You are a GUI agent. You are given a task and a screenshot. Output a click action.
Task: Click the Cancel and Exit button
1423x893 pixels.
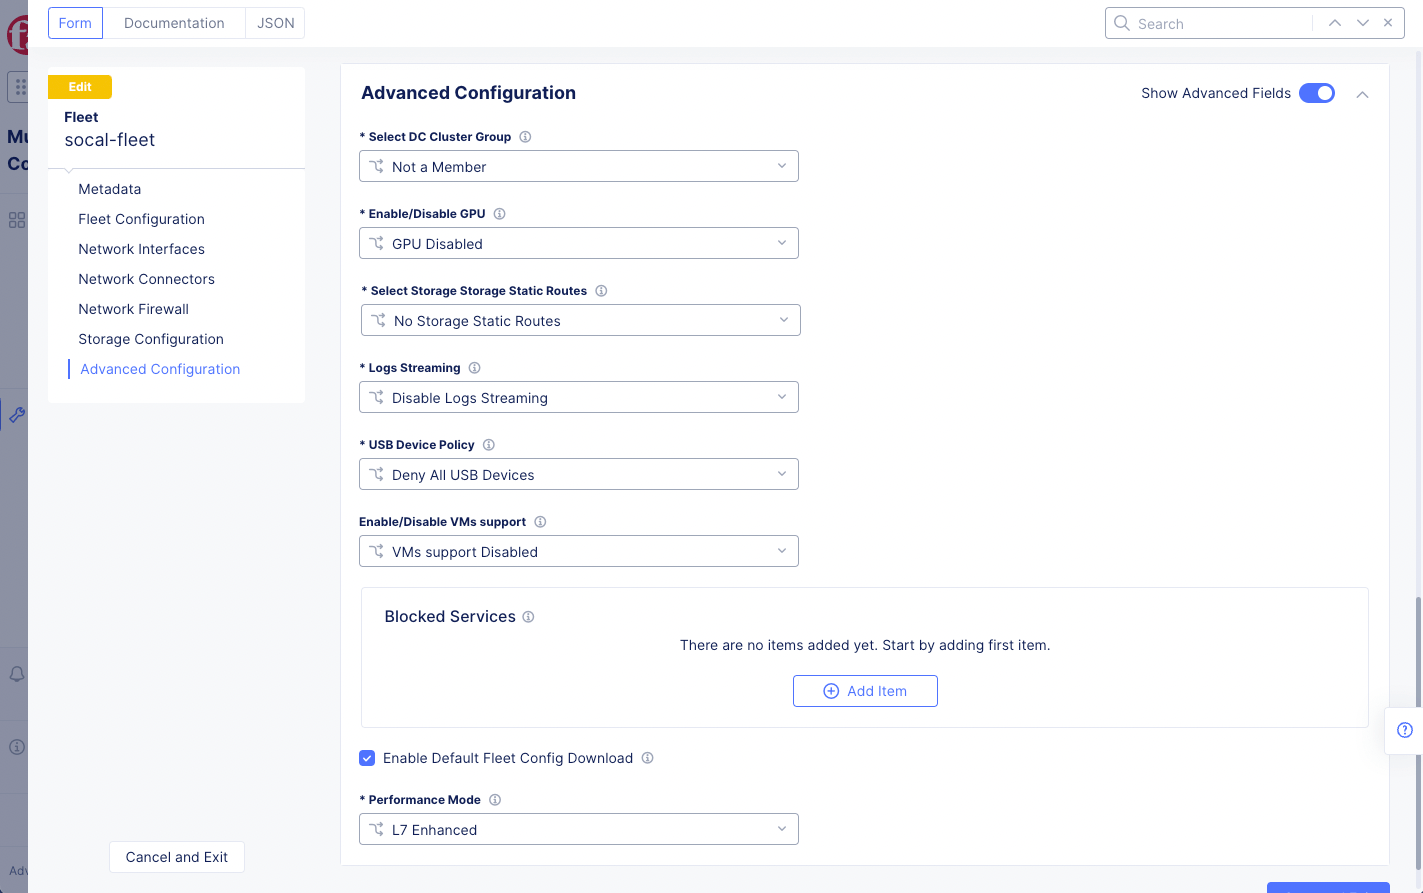pyautogui.click(x=176, y=857)
